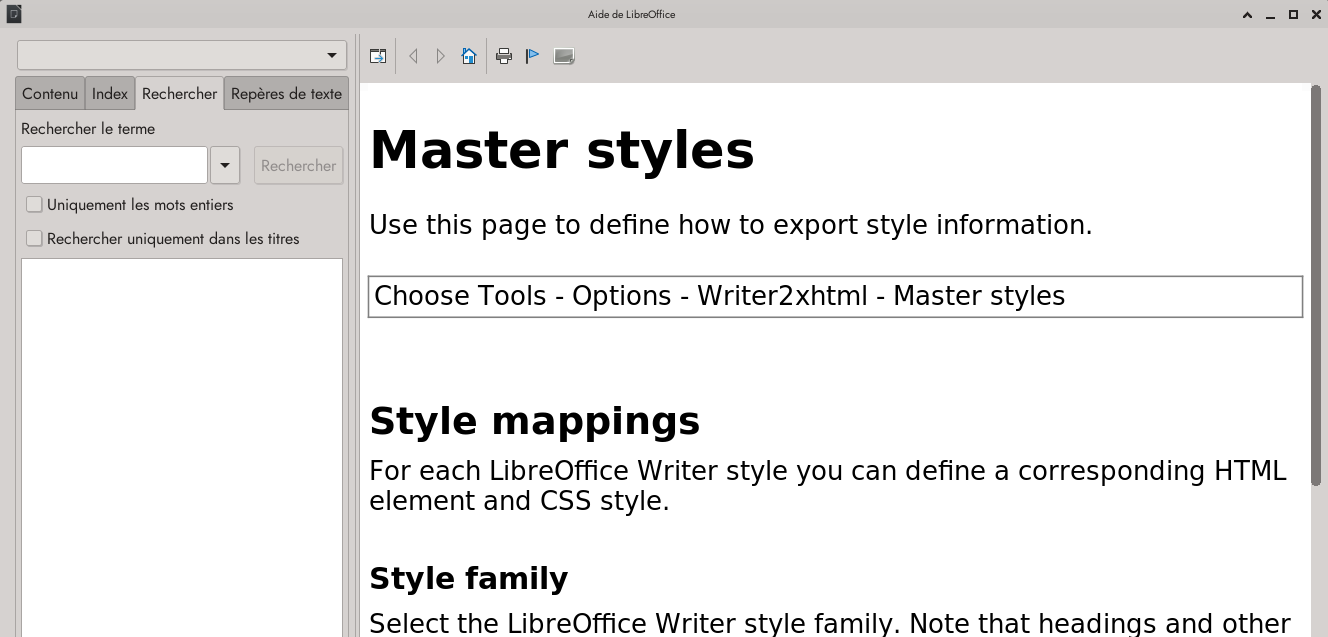1328x637 pixels.
Task: Print the current help page
Action: [x=504, y=56]
